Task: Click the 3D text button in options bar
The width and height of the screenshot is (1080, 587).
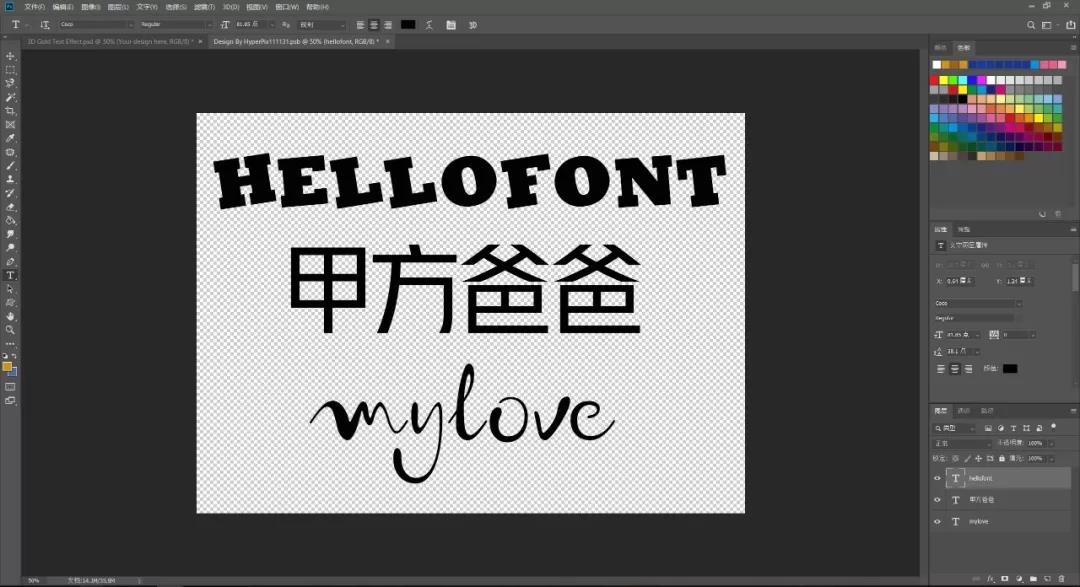Action: pyautogui.click(x=472, y=25)
